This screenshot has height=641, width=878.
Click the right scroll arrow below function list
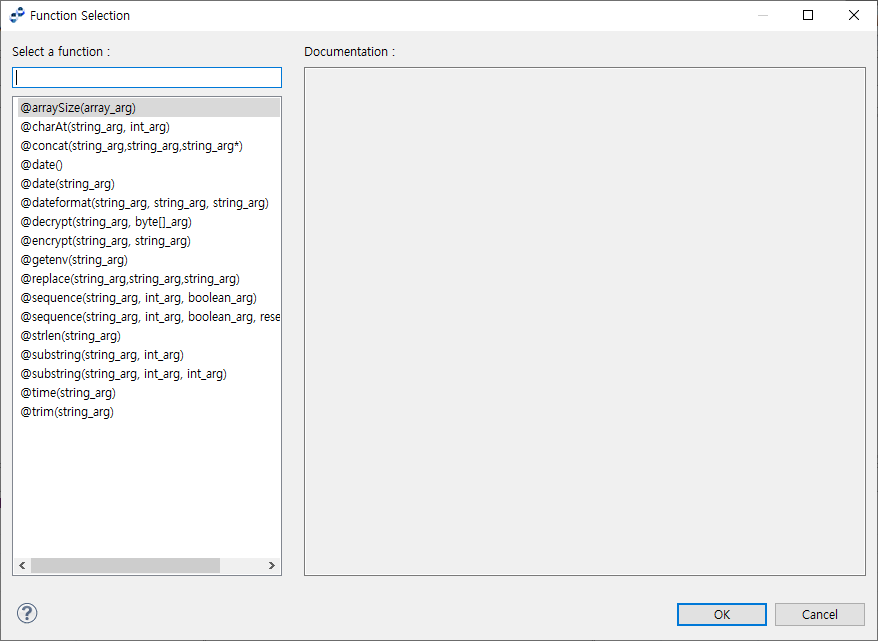(271, 565)
